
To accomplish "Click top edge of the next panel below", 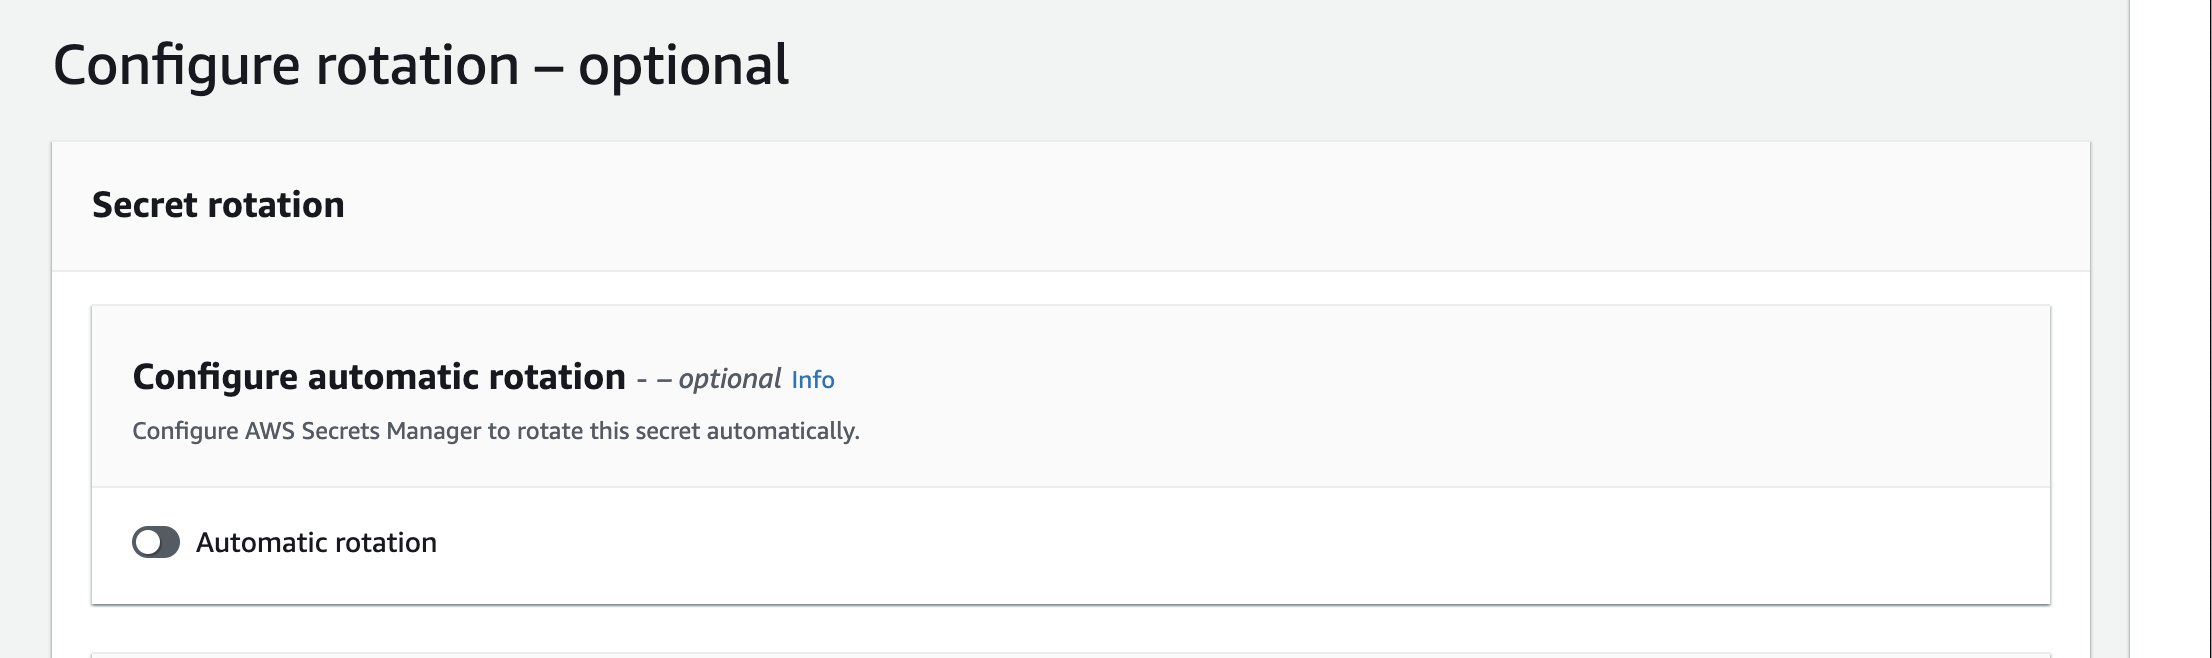I will (1070, 655).
